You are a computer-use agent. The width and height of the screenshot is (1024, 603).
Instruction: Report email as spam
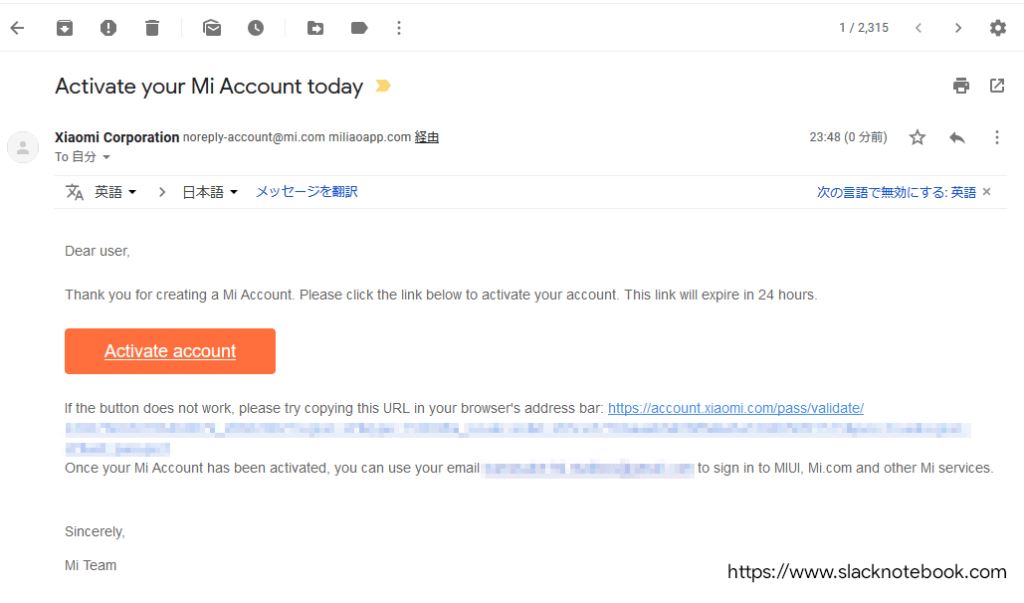(108, 28)
